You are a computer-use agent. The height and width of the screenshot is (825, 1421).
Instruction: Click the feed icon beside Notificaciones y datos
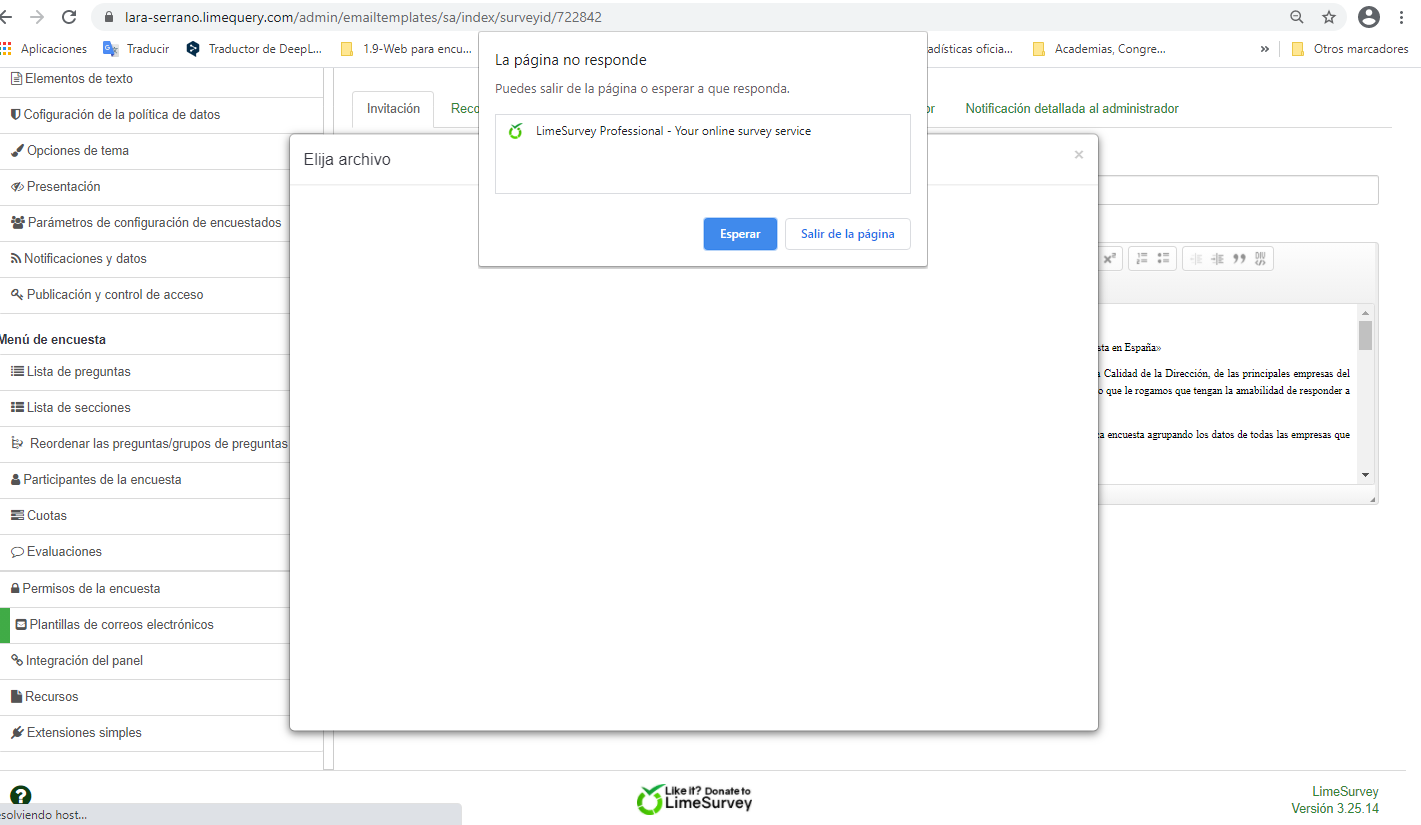(x=16, y=259)
